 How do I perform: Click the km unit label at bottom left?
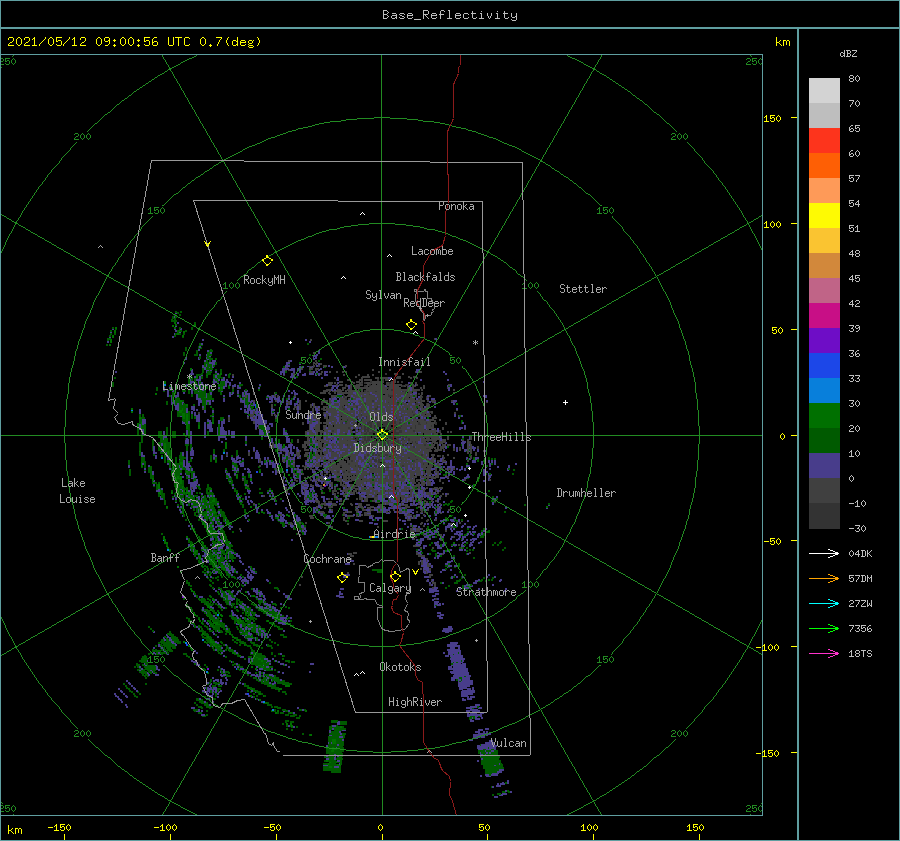pos(14,830)
